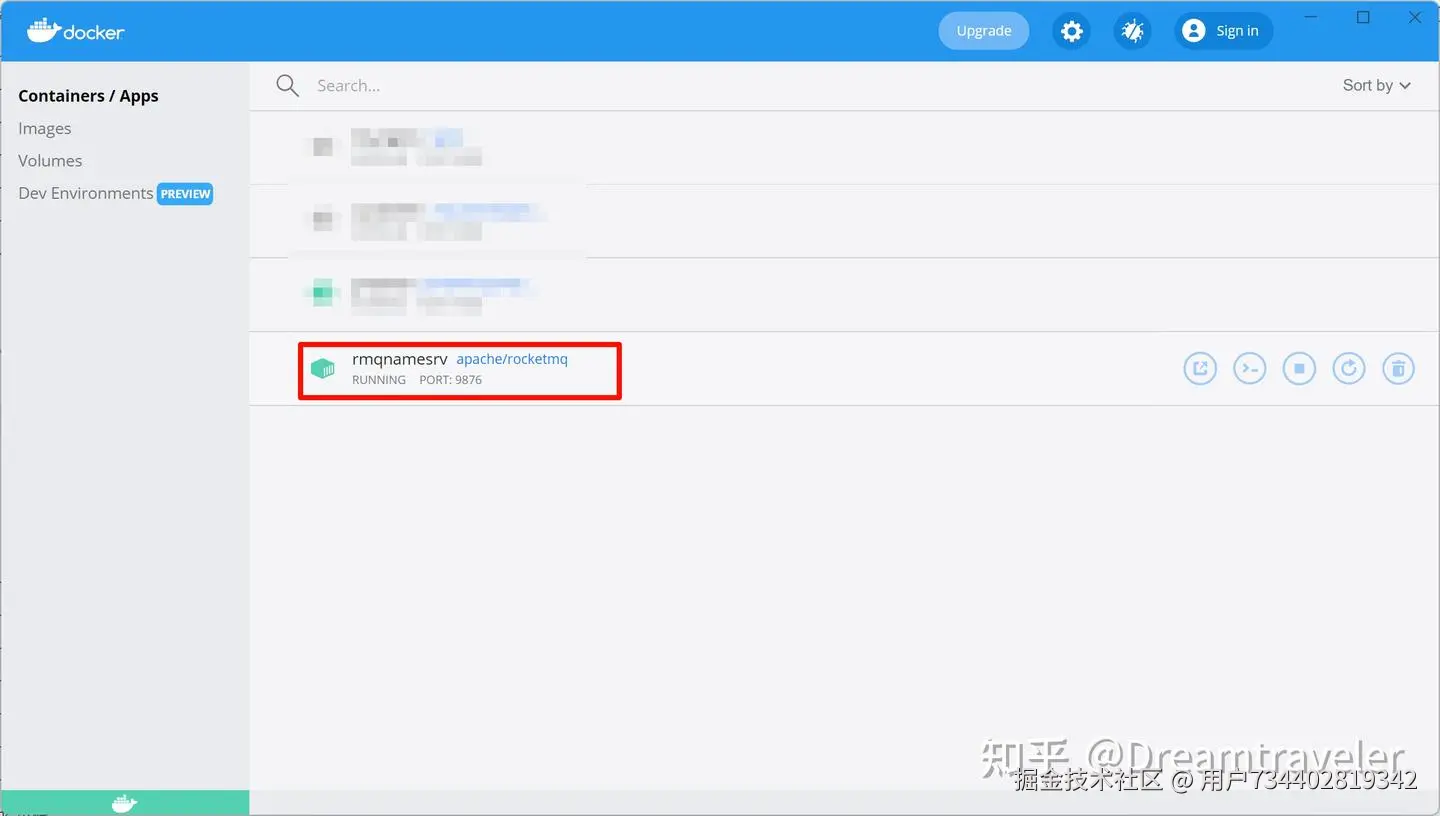Viewport: 1440px width, 816px height.
Task: Click the search magnifier icon
Action: click(288, 86)
